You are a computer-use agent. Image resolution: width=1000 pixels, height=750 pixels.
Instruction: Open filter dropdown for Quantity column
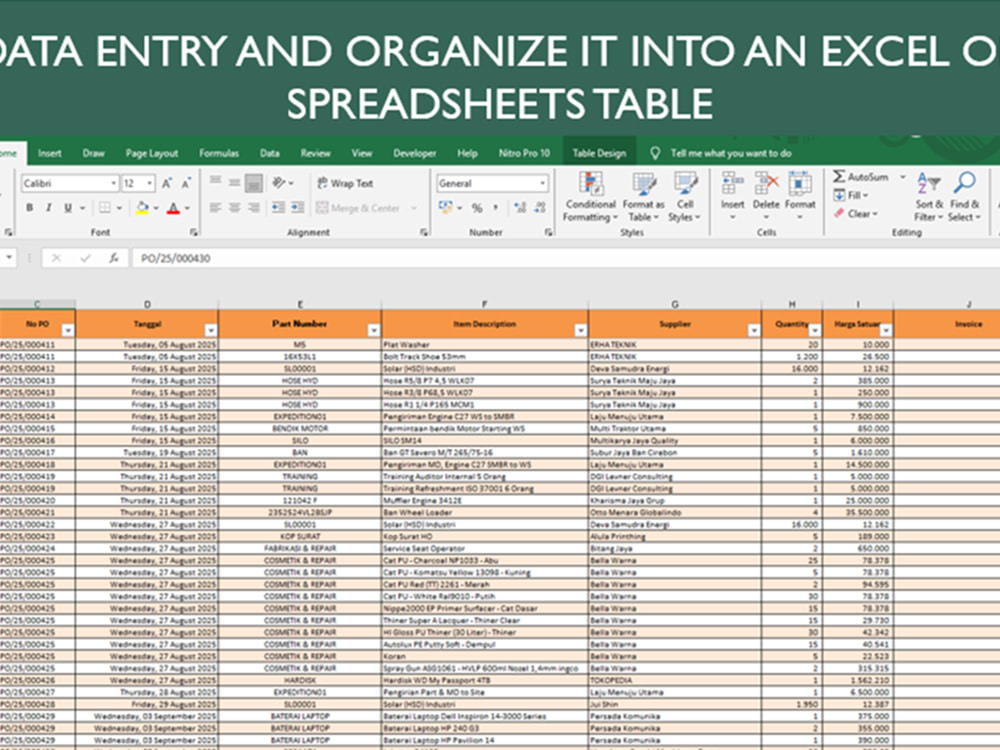point(814,330)
